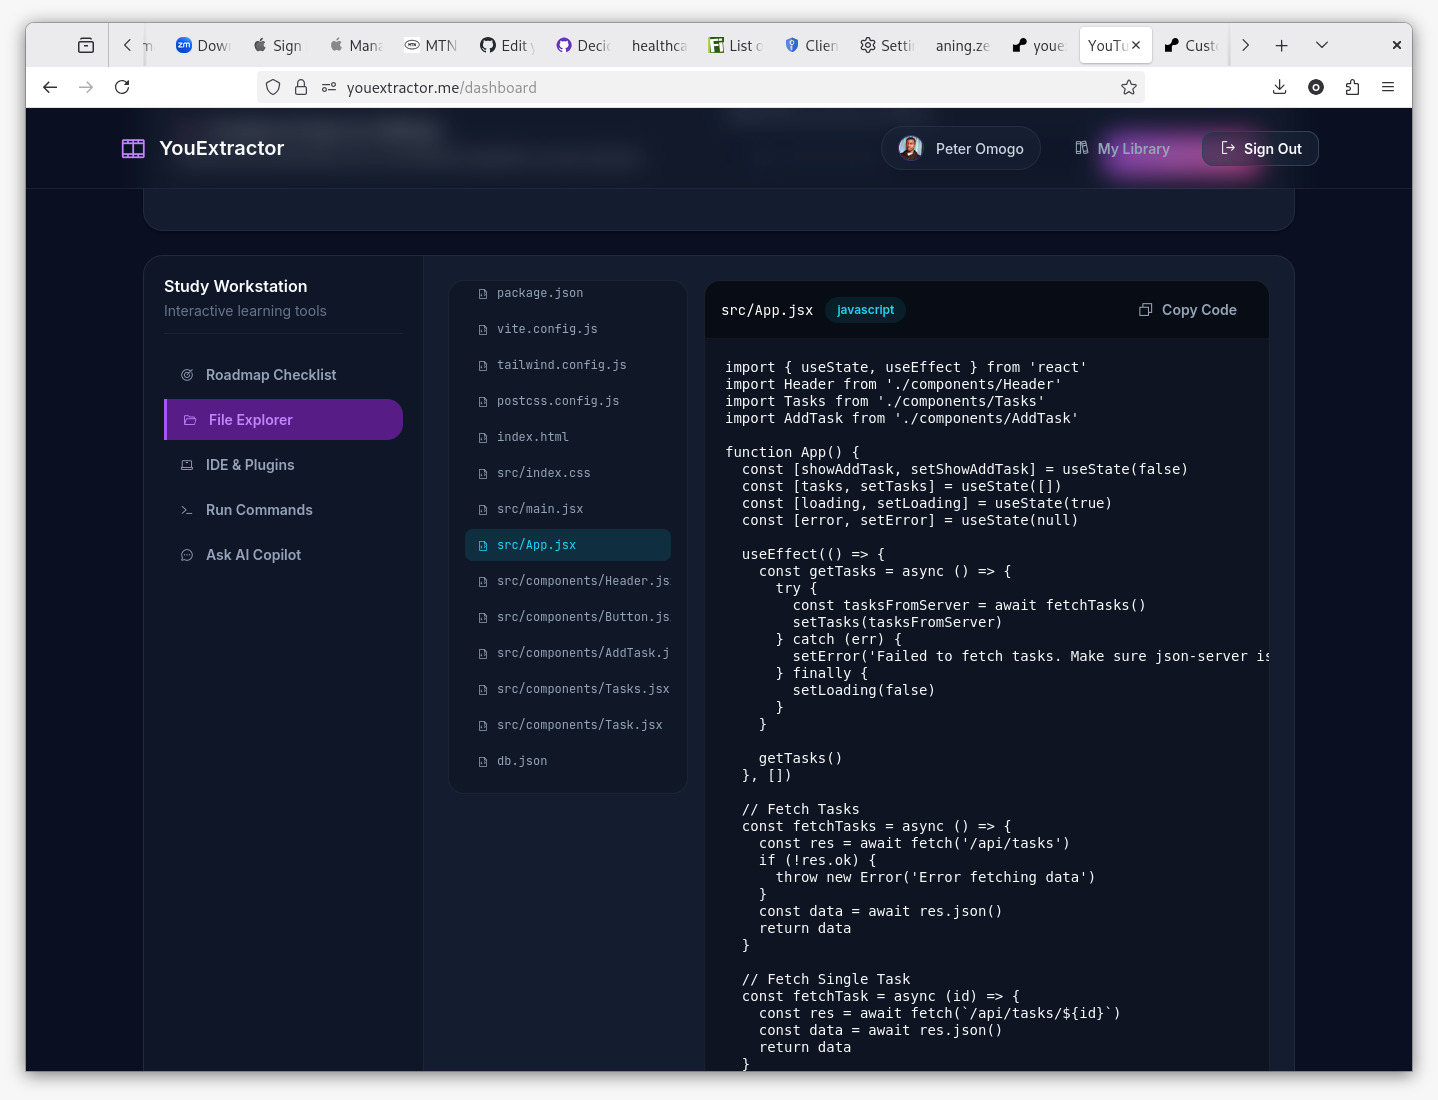This screenshot has width=1438, height=1100.
Task: Select File Explorer in the sidebar
Action: click(x=284, y=420)
